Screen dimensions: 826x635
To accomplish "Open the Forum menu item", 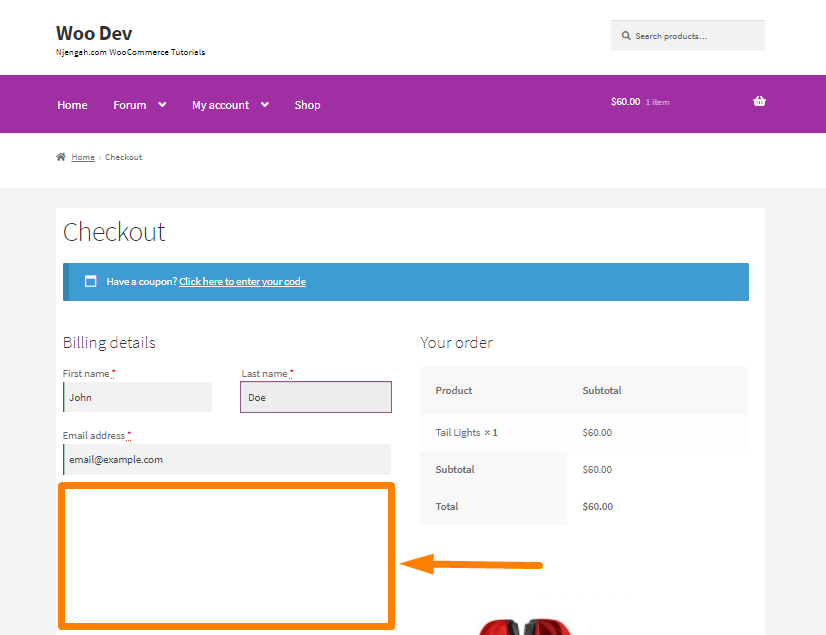I will (130, 105).
